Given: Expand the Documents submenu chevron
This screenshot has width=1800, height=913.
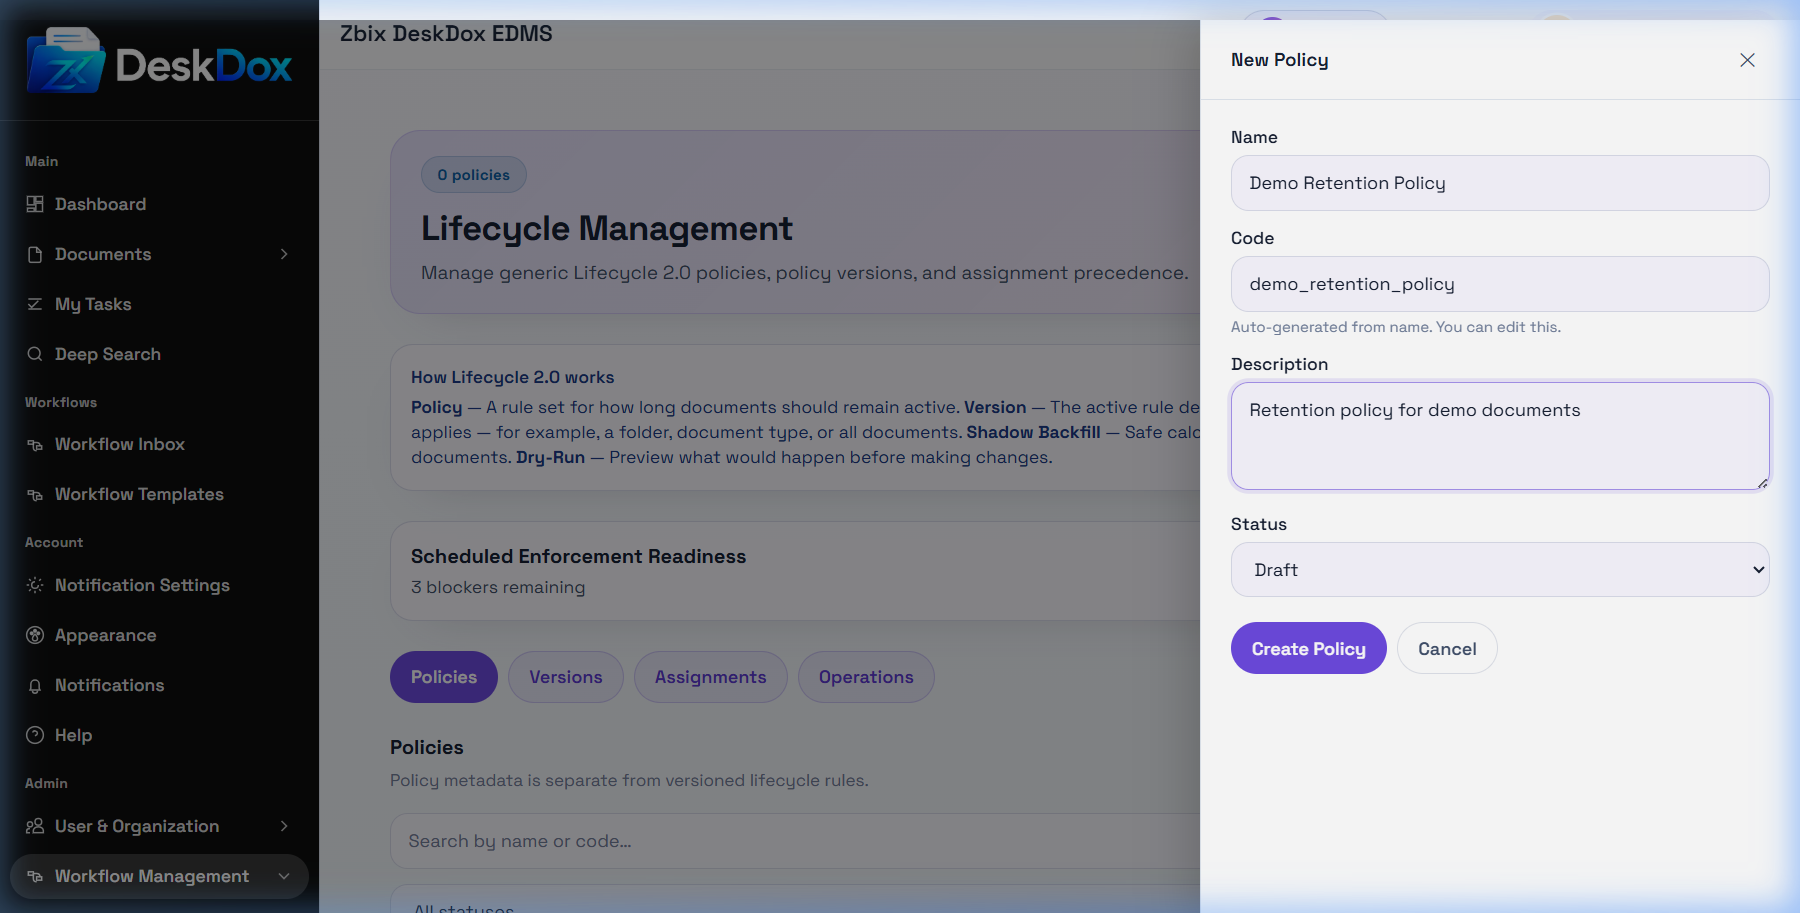Looking at the screenshot, I should pyautogui.click(x=284, y=254).
